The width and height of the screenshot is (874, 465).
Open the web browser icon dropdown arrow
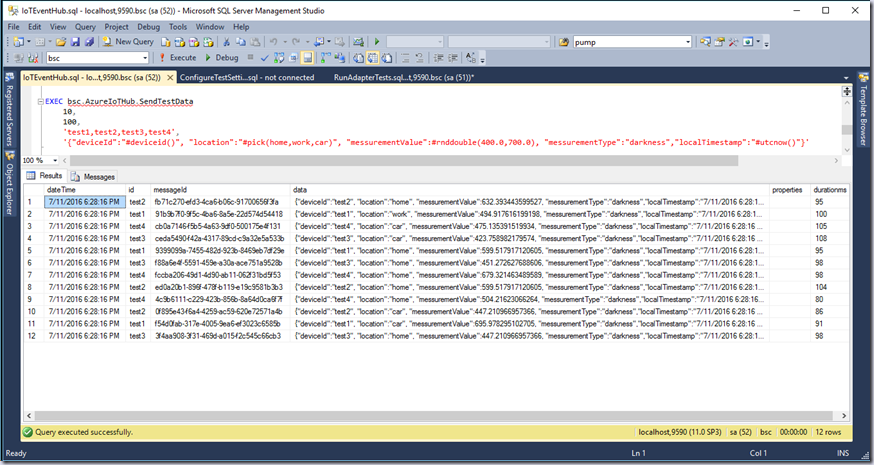pyautogui.click(x=759, y=42)
